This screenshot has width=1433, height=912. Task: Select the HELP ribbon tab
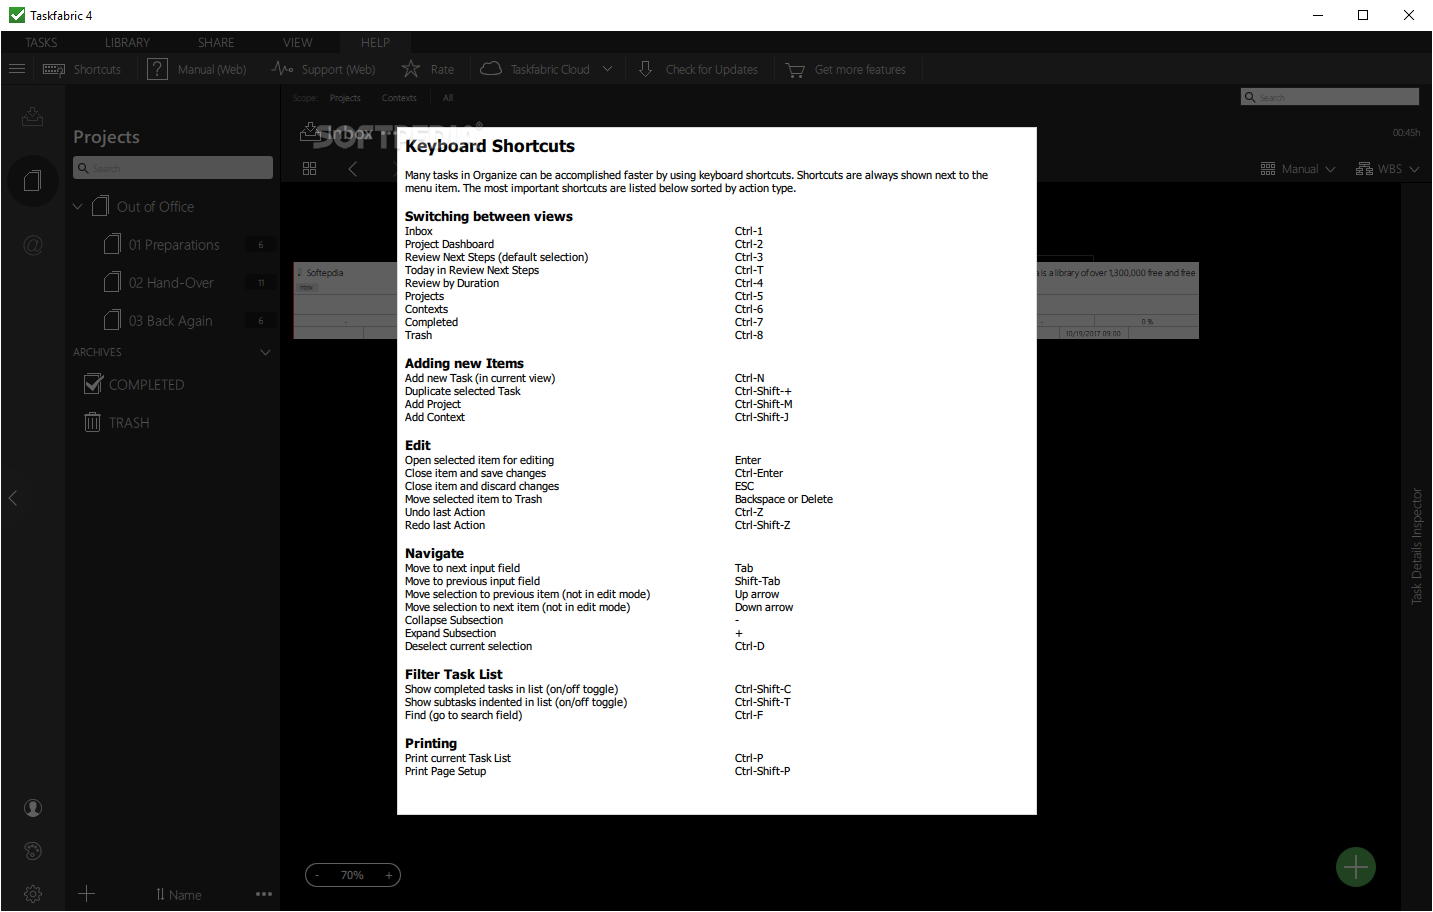click(375, 43)
